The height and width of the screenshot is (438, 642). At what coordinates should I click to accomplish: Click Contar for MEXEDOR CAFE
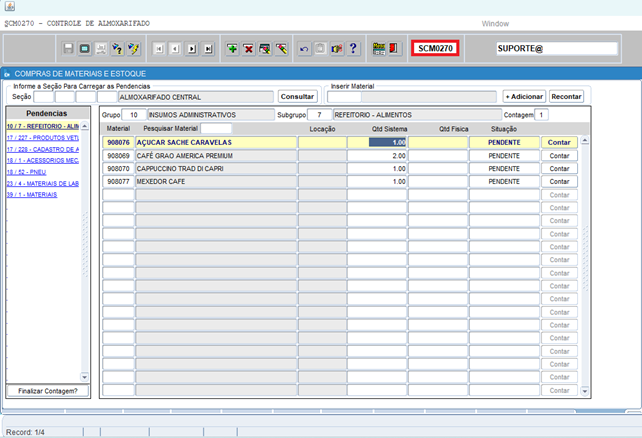pyautogui.click(x=559, y=181)
